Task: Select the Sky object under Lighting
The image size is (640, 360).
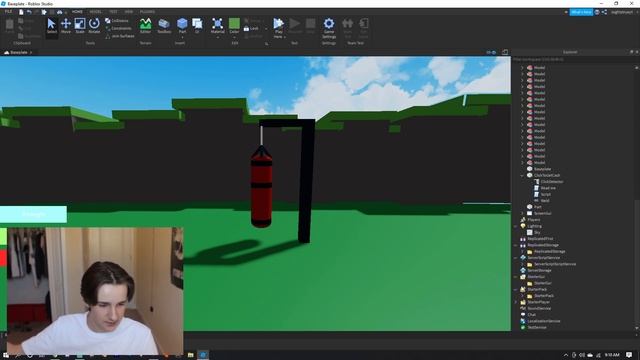Action: tap(537, 232)
